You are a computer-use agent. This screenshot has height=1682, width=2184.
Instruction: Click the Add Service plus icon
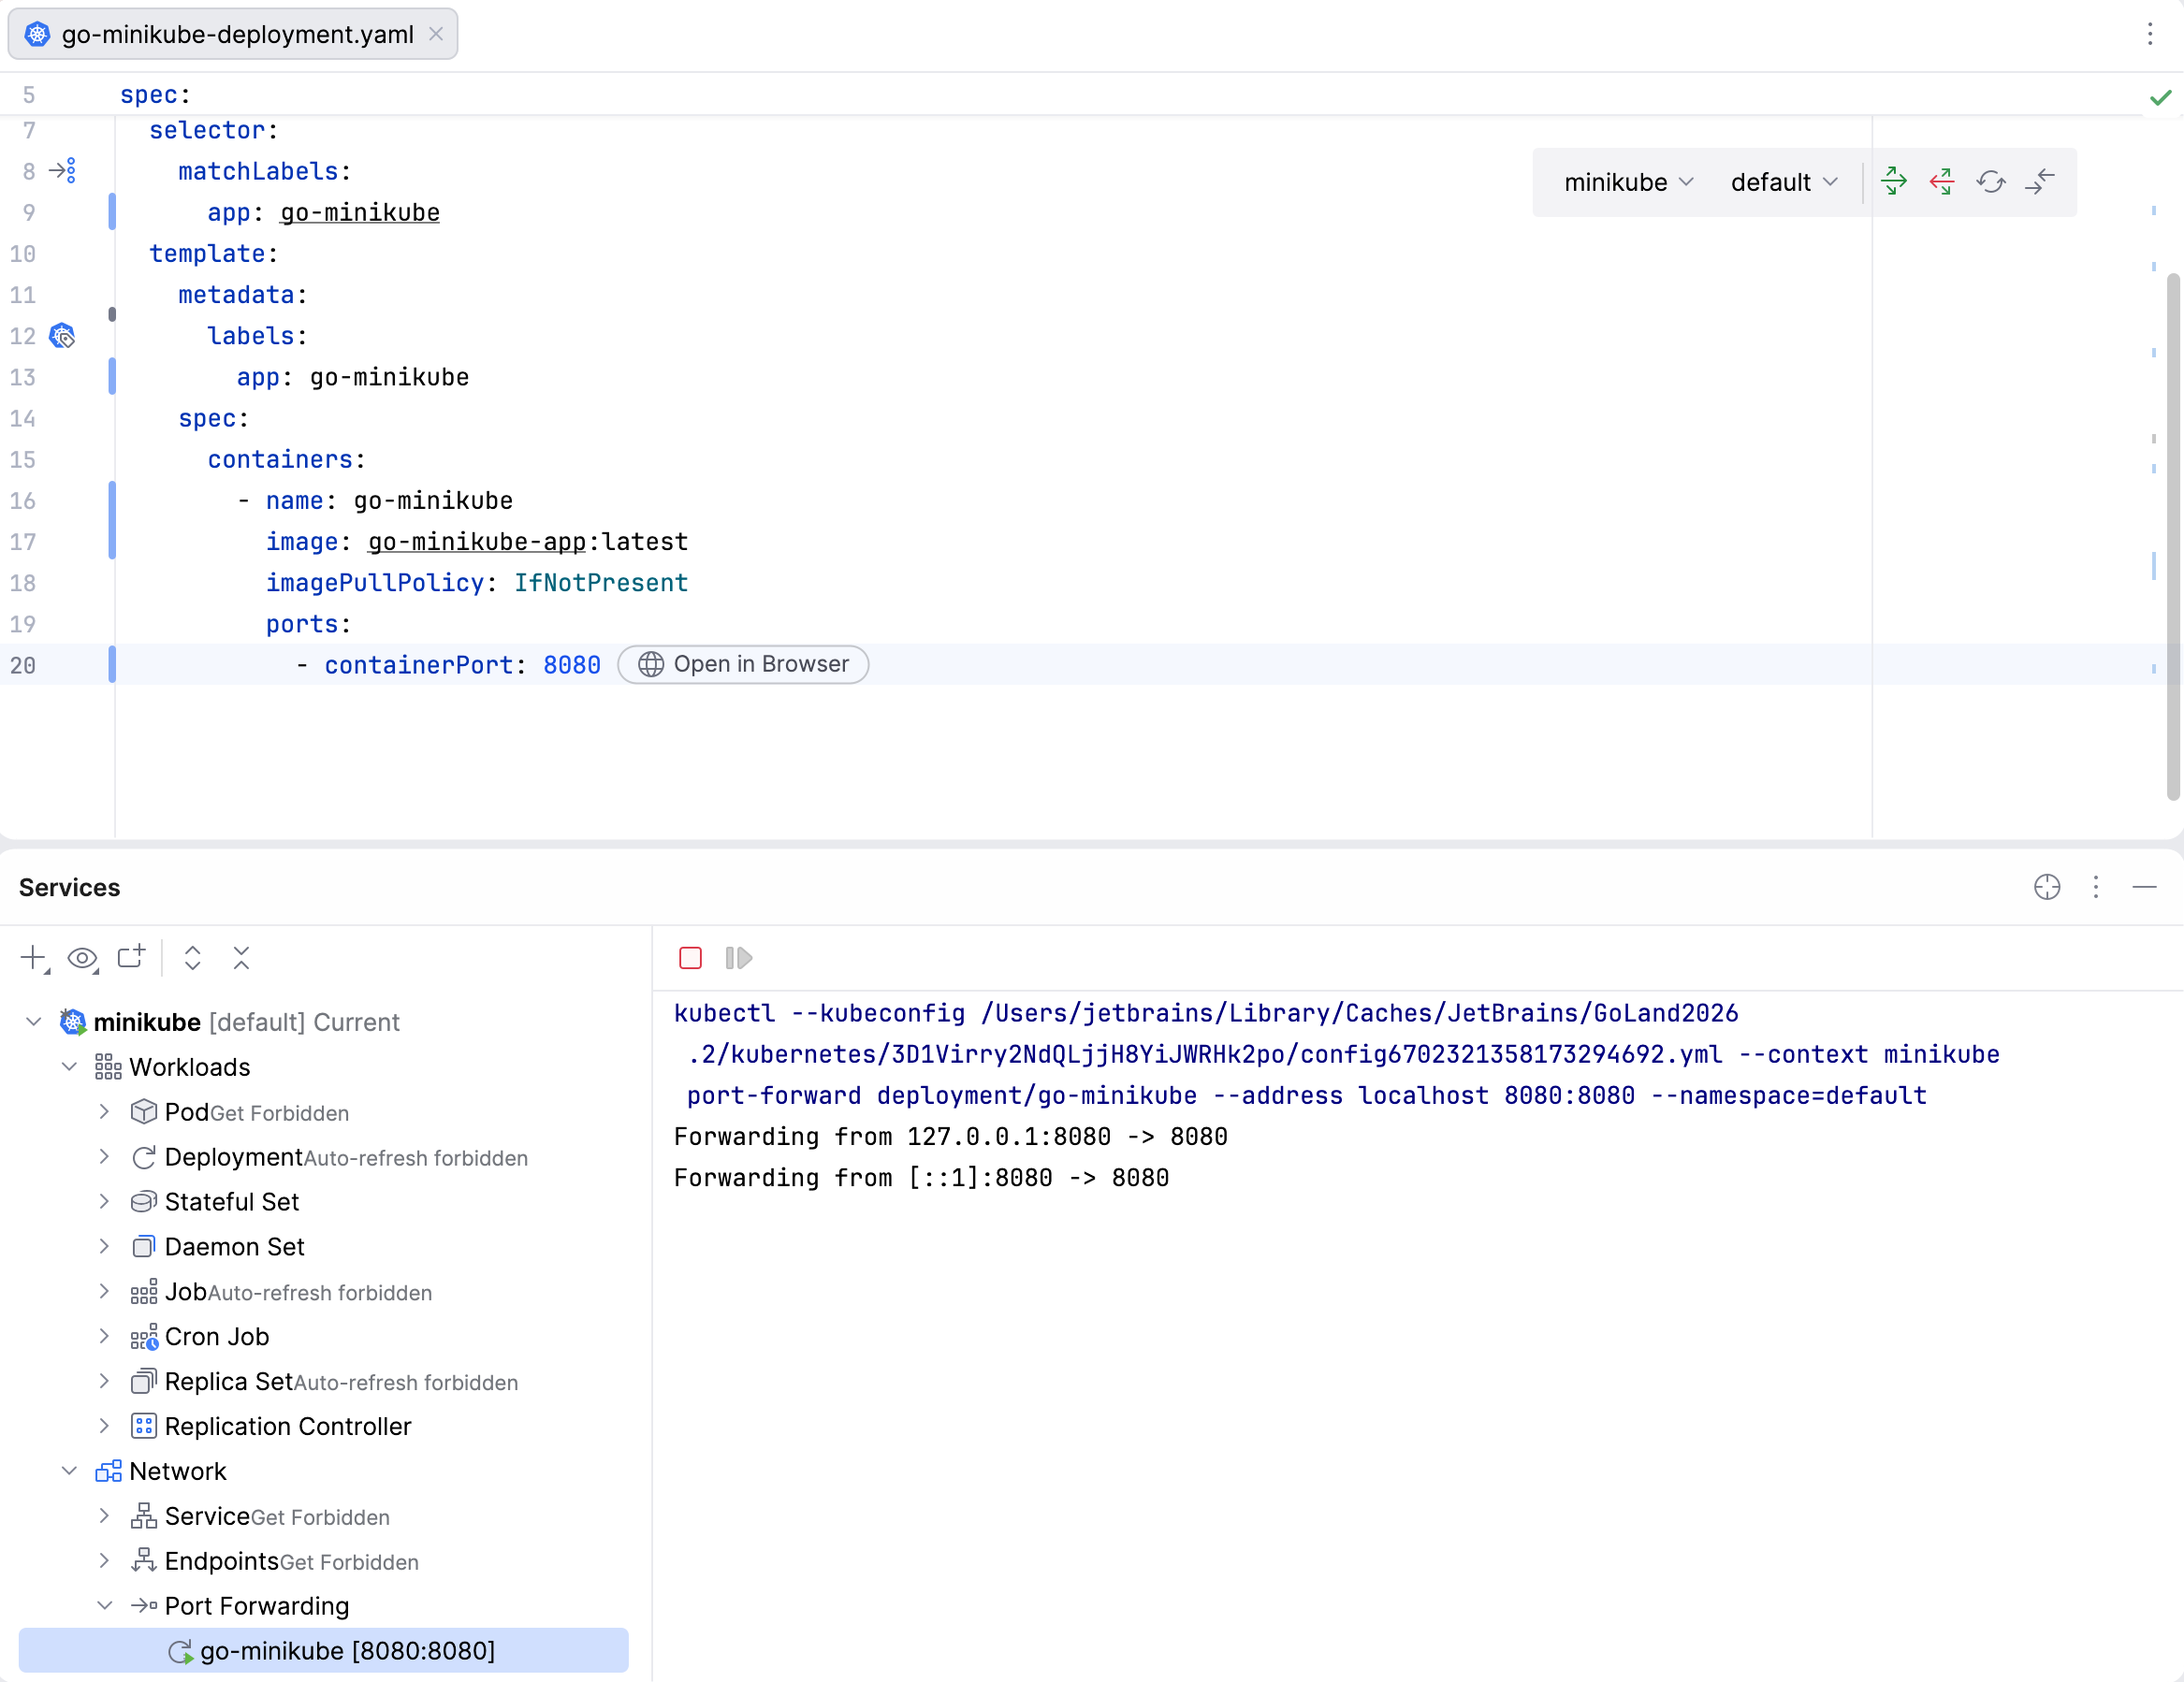click(35, 958)
